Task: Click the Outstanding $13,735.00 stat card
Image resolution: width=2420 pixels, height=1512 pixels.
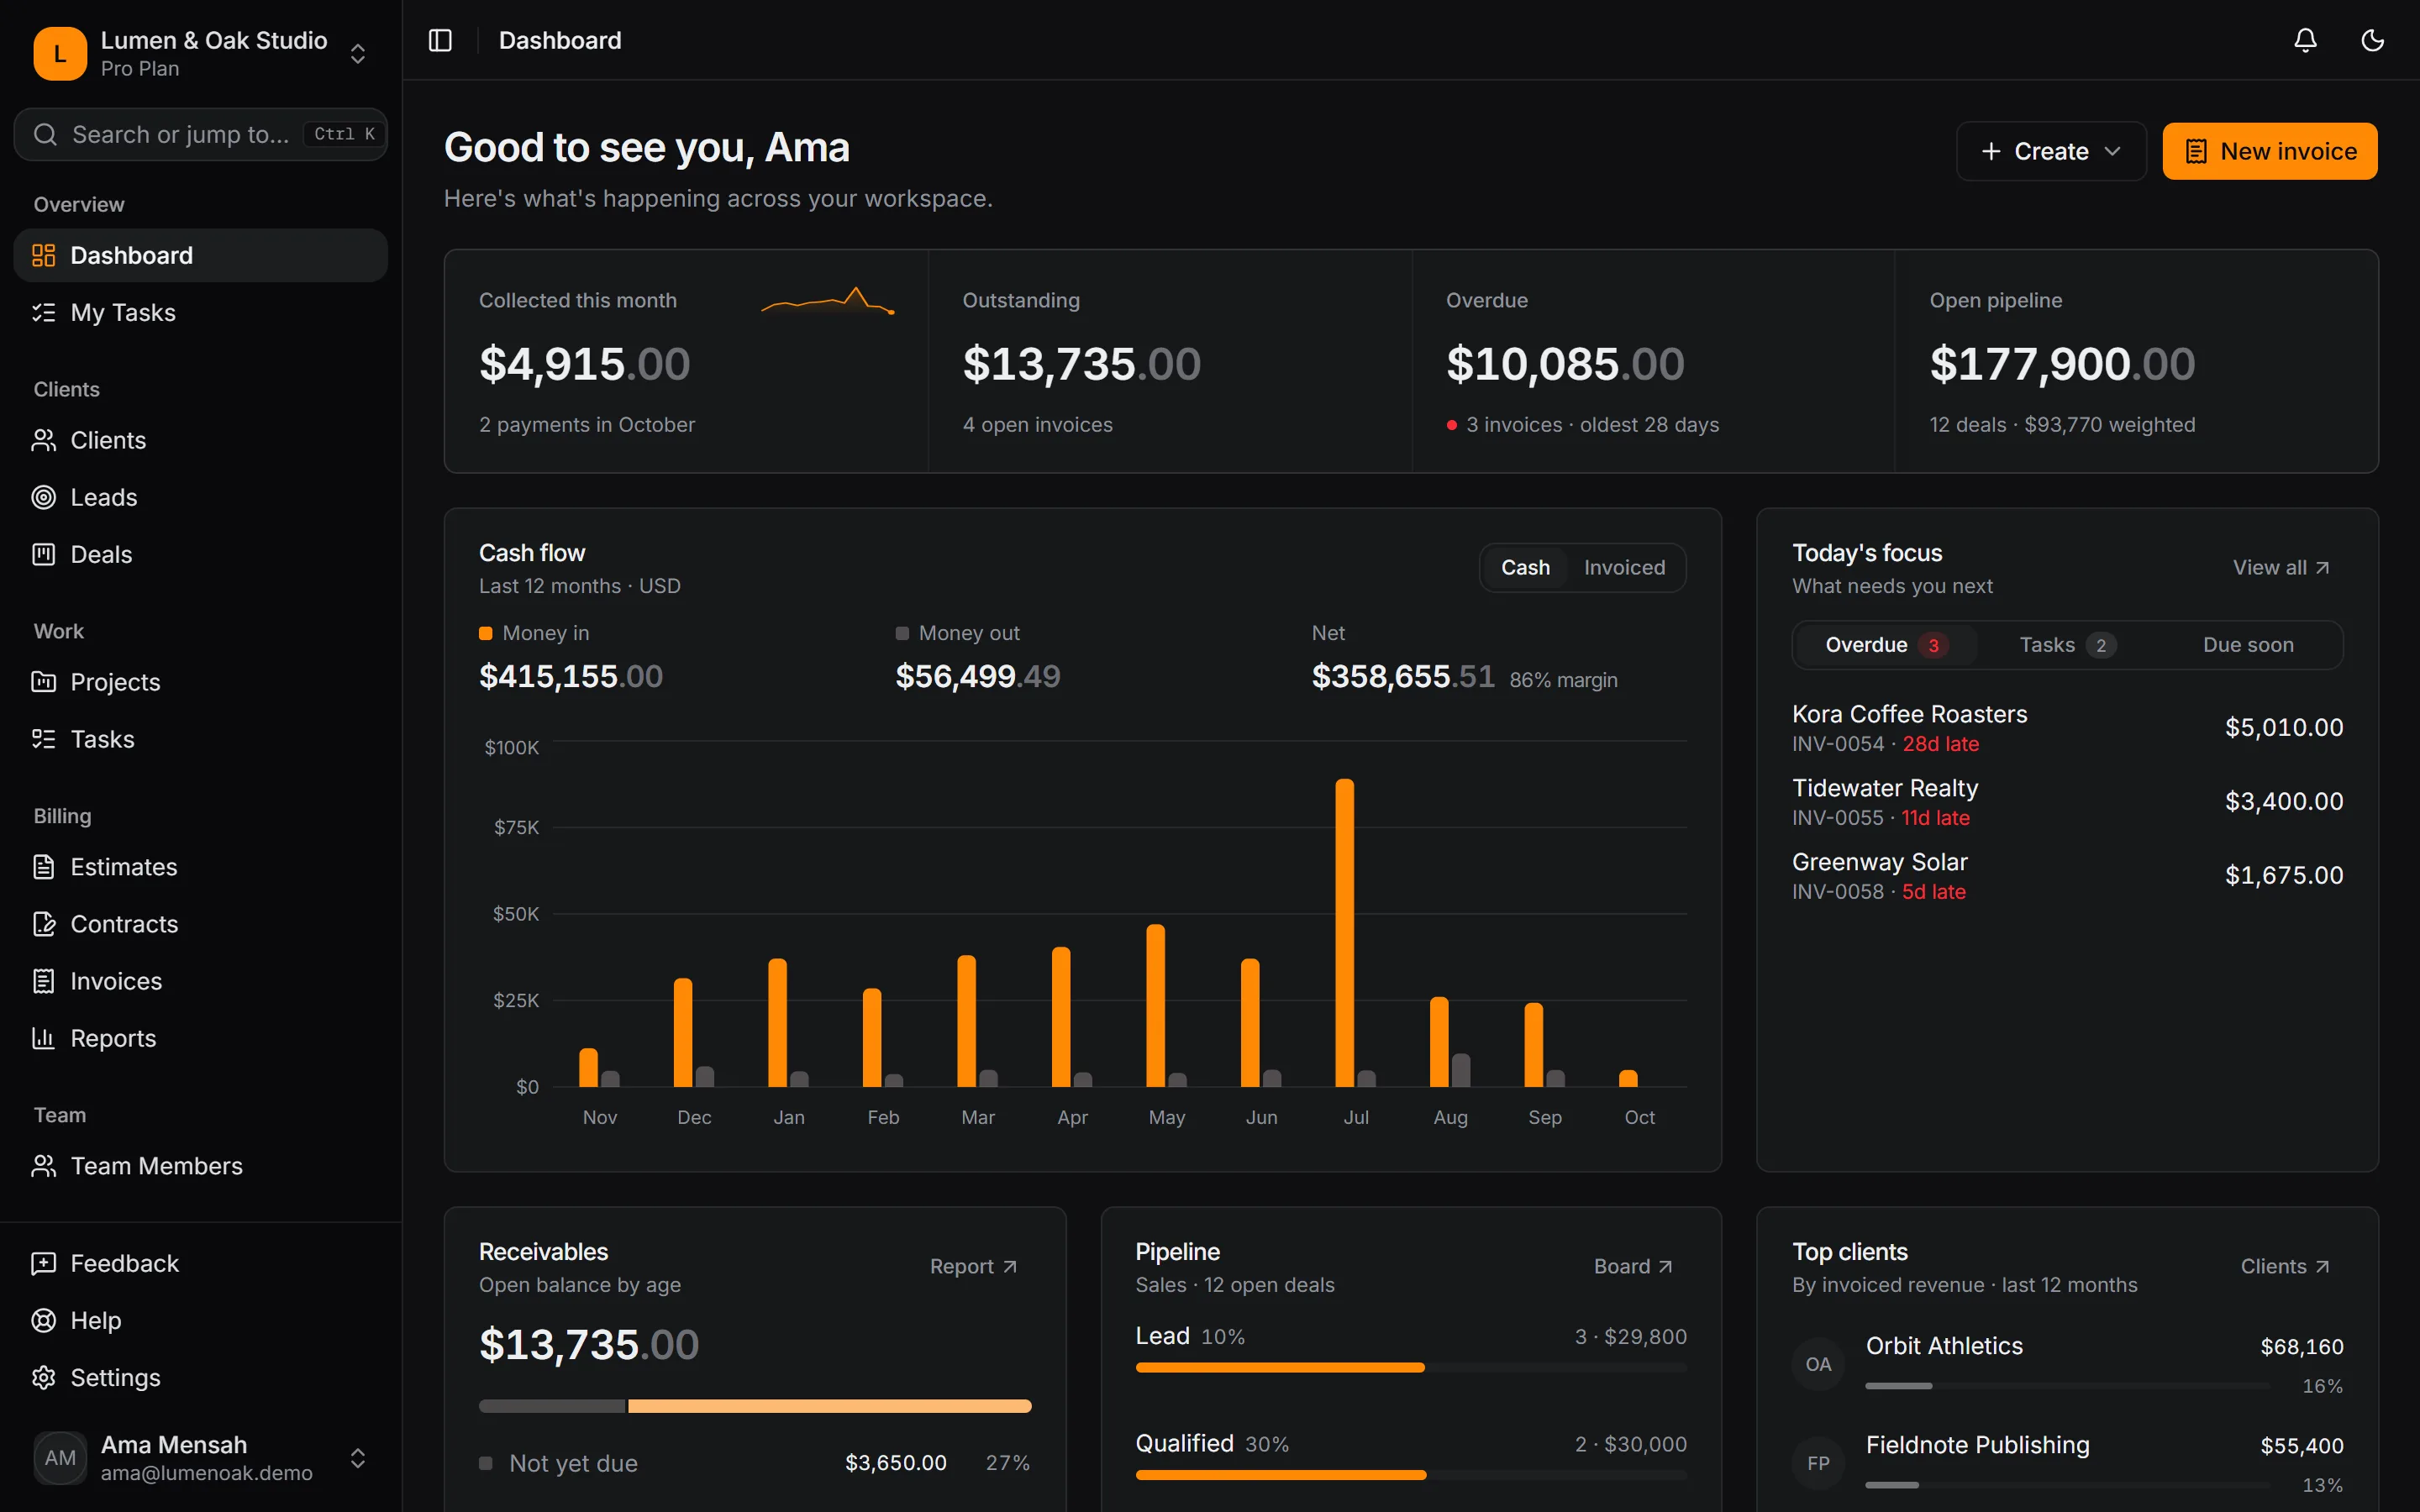Action: click(1169, 361)
